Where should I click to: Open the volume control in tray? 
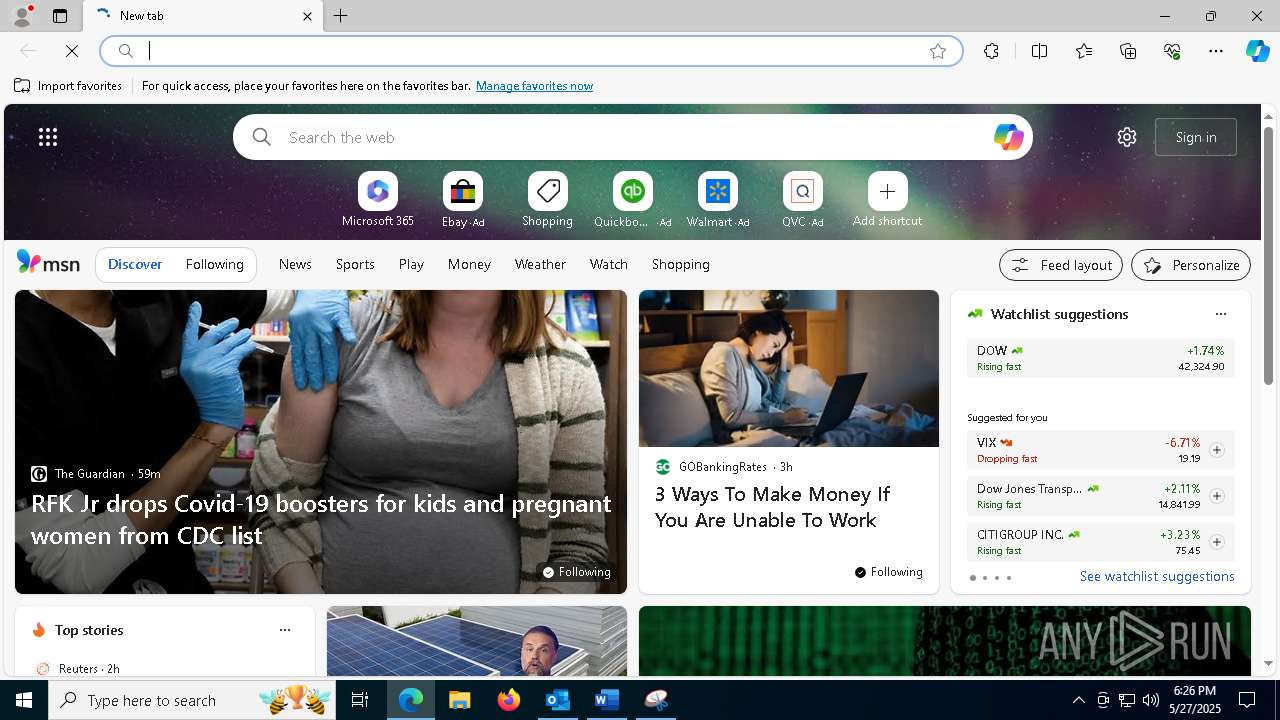1151,700
